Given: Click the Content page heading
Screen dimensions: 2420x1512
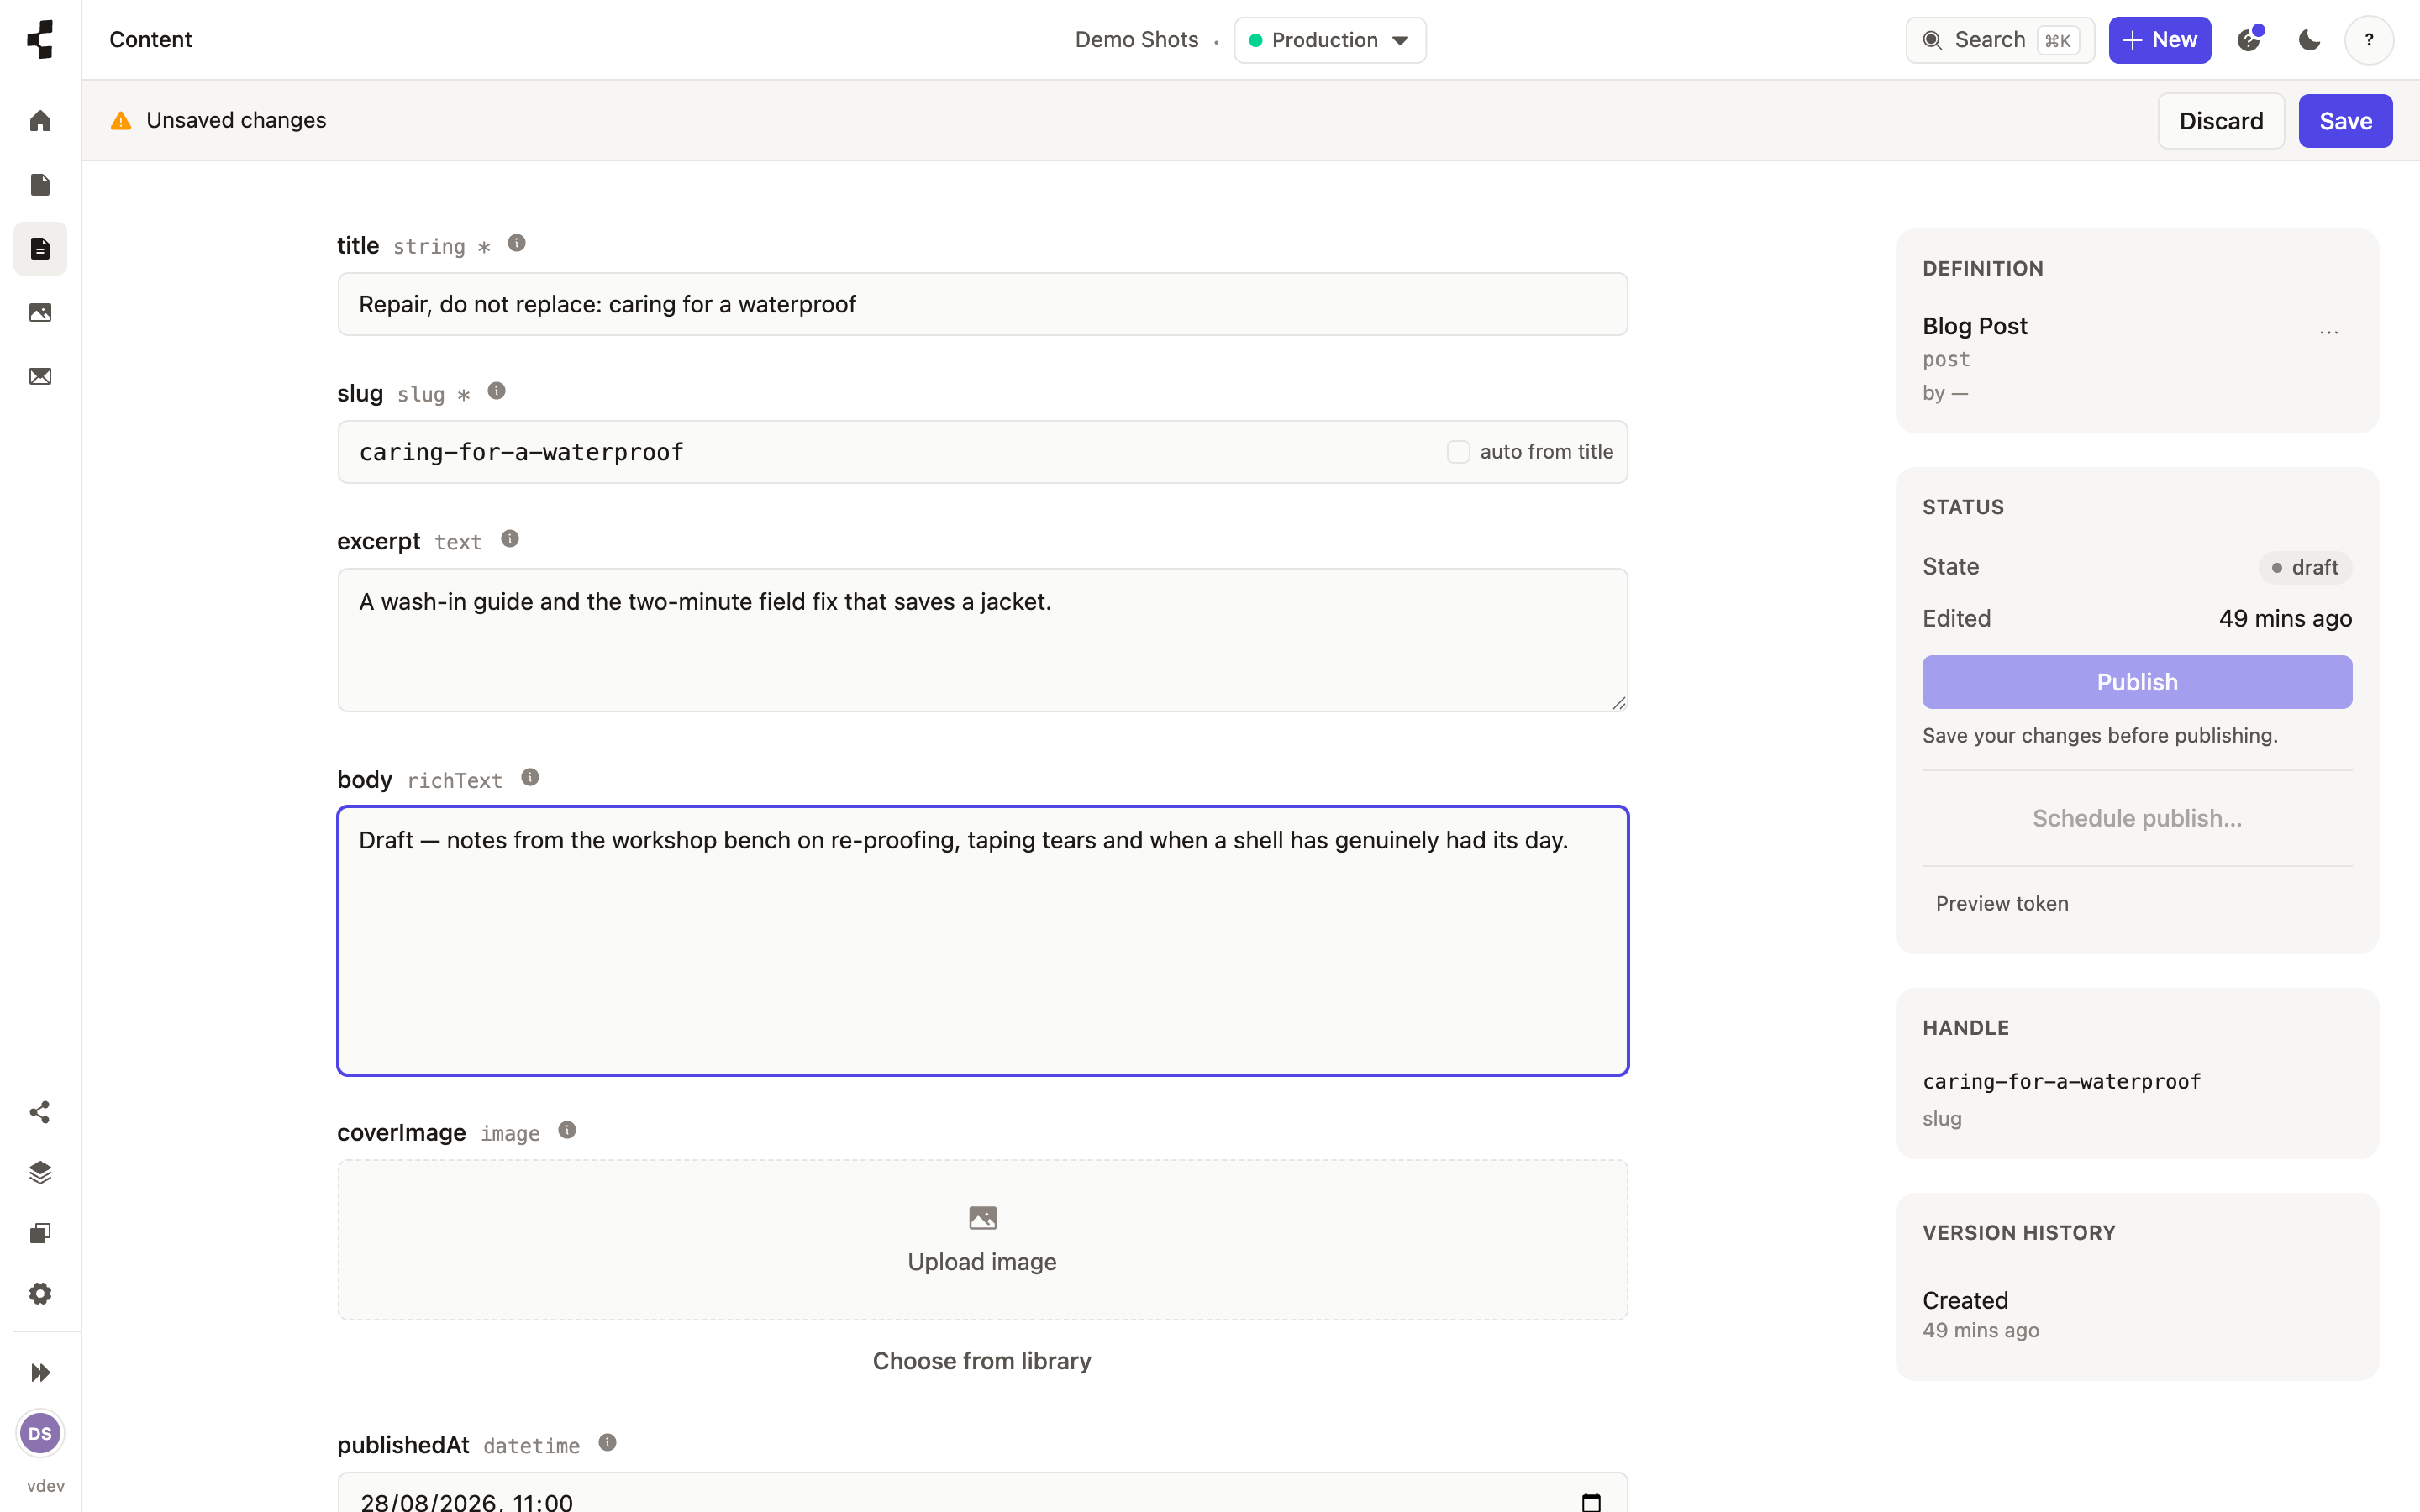Looking at the screenshot, I should (150, 40).
